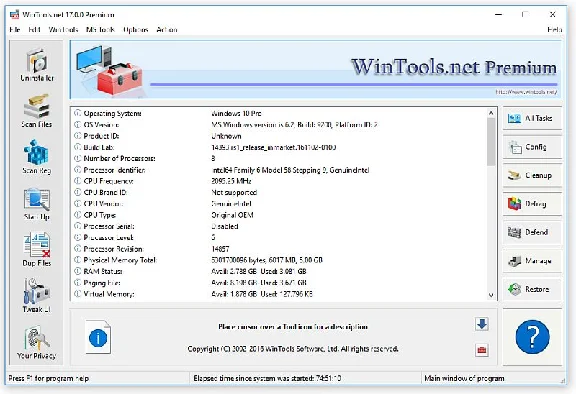This screenshot has width=576, height=394.
Task: Open the Uninstaller tool
Action: click(x=37, y=65)
